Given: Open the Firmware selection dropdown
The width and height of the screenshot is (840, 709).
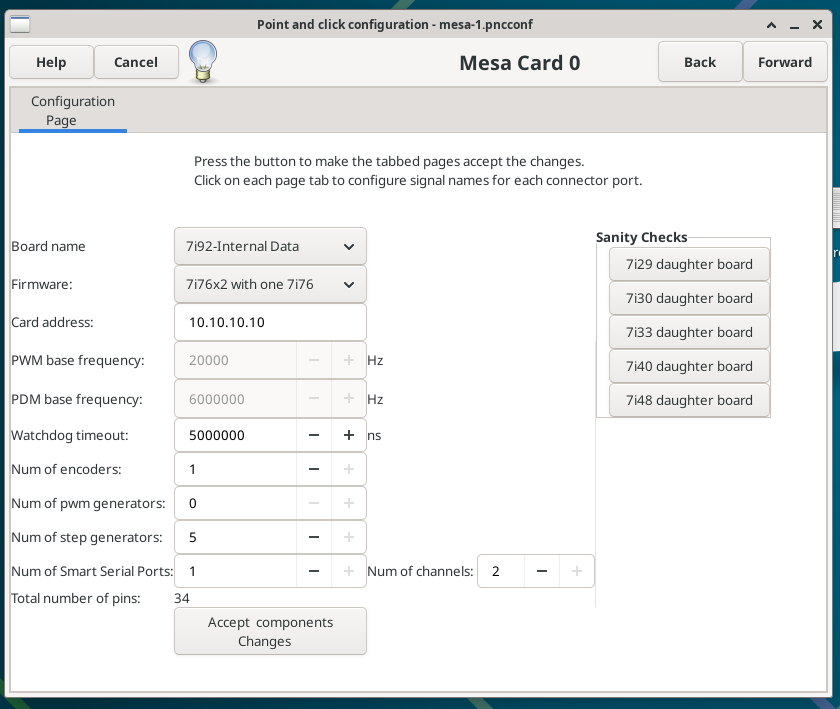Looking at the screenshot, I should coord(270,284).
